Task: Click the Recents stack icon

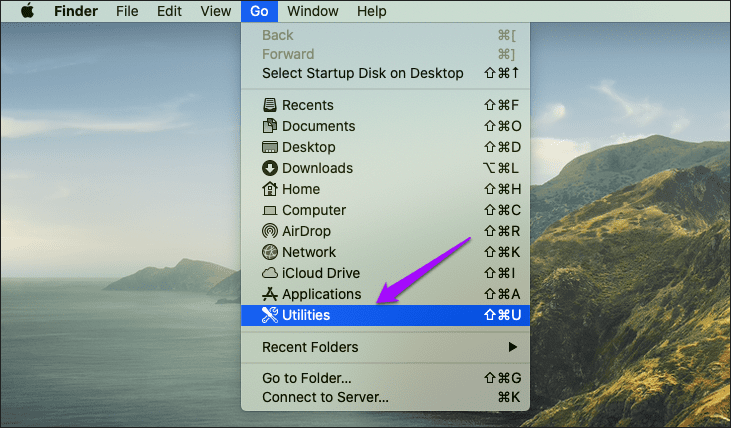Action: 269,105
